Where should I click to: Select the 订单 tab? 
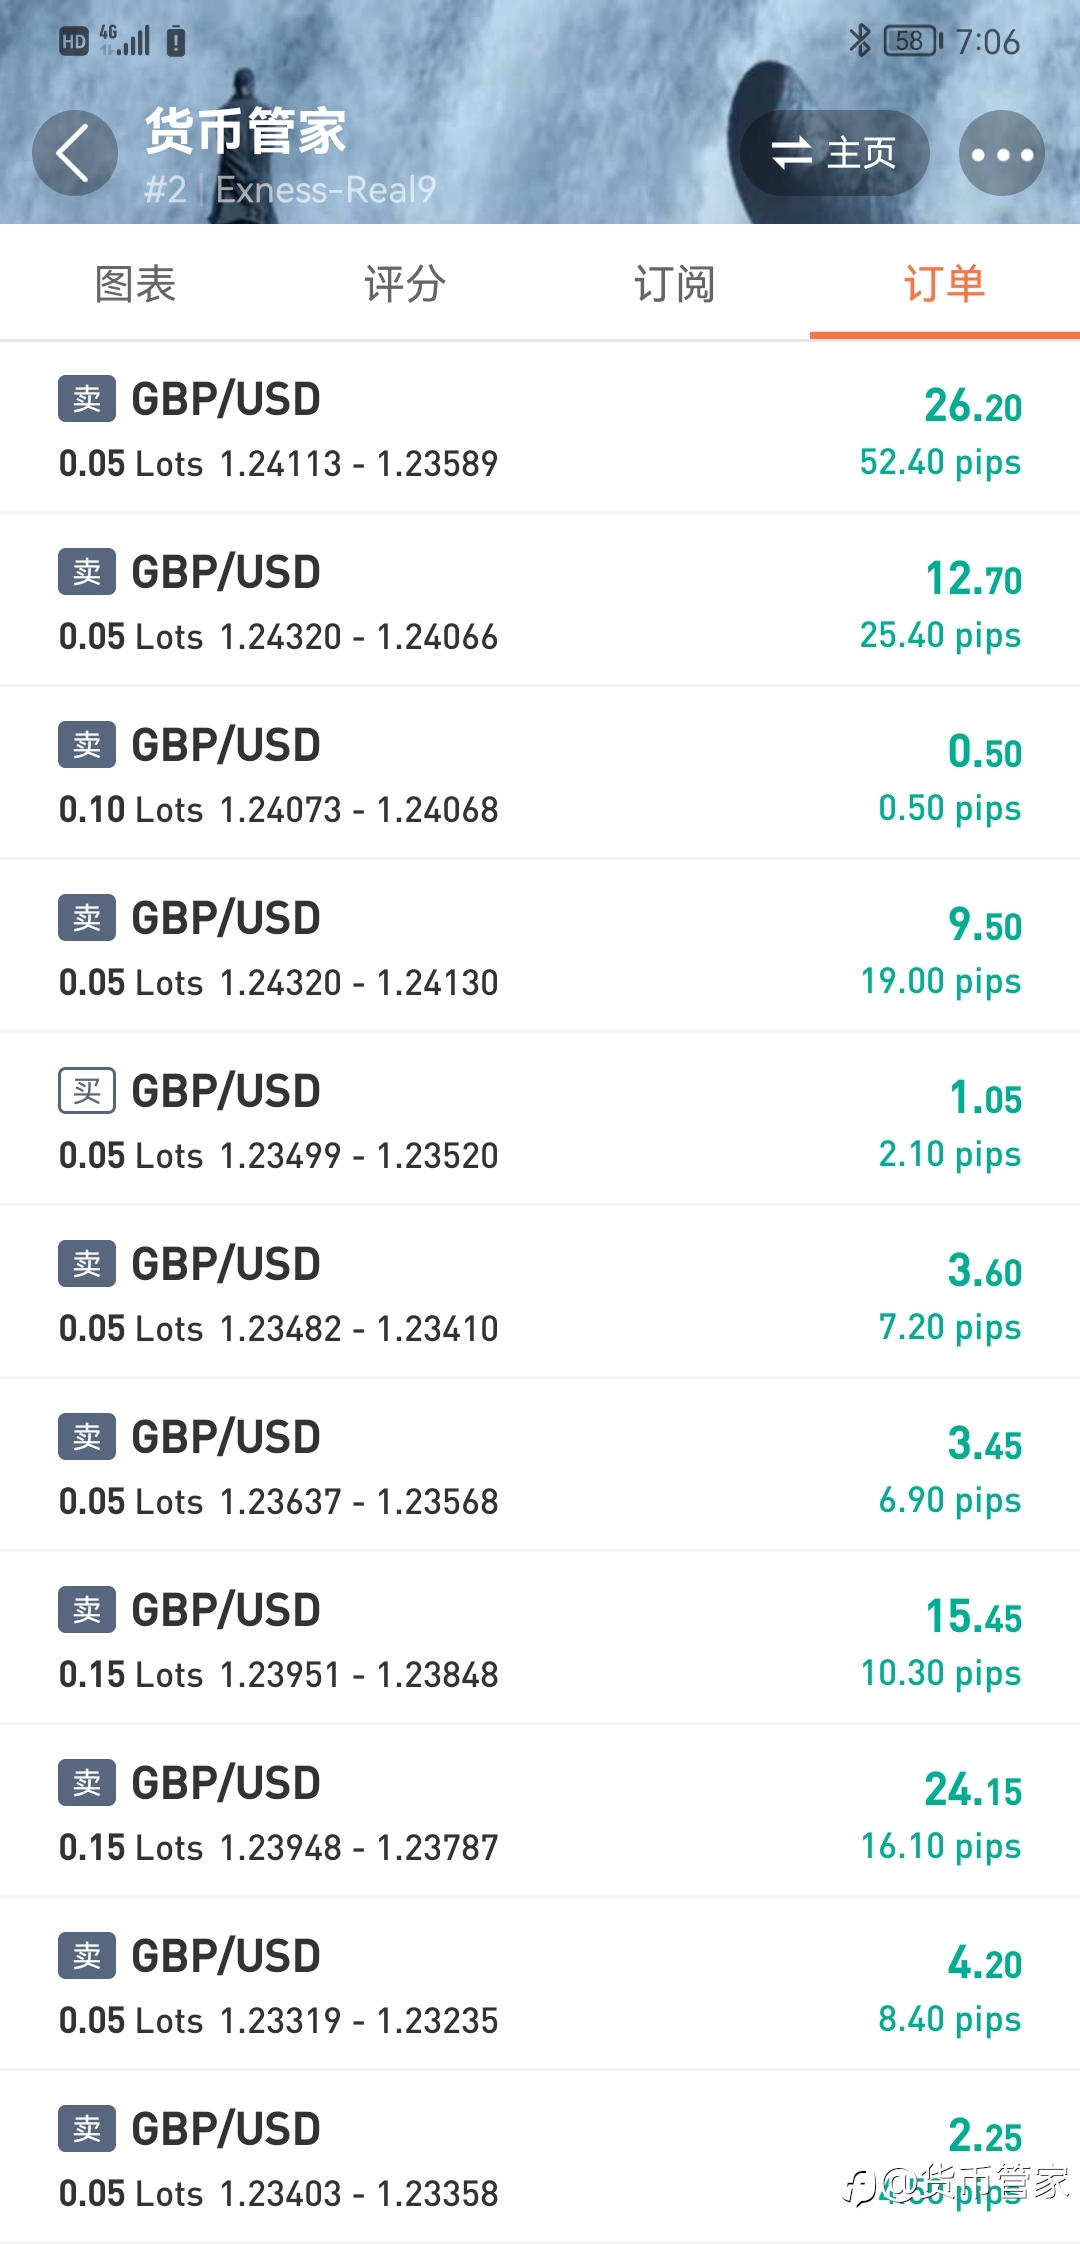tap(944, 284)
